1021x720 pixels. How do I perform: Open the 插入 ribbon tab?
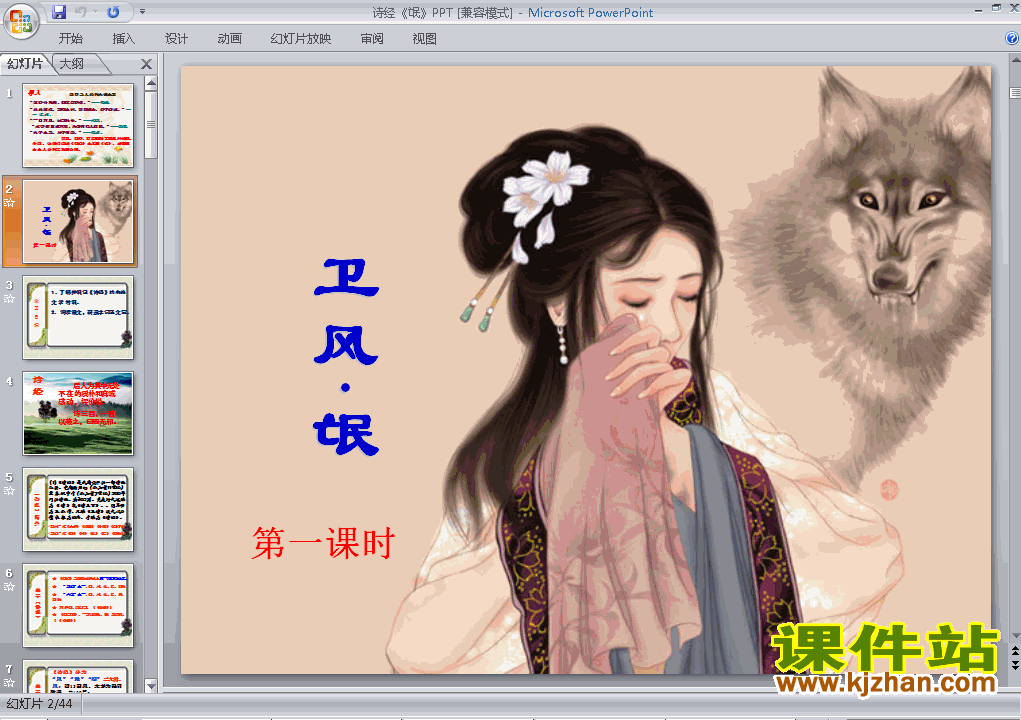[x=123, y=39]
